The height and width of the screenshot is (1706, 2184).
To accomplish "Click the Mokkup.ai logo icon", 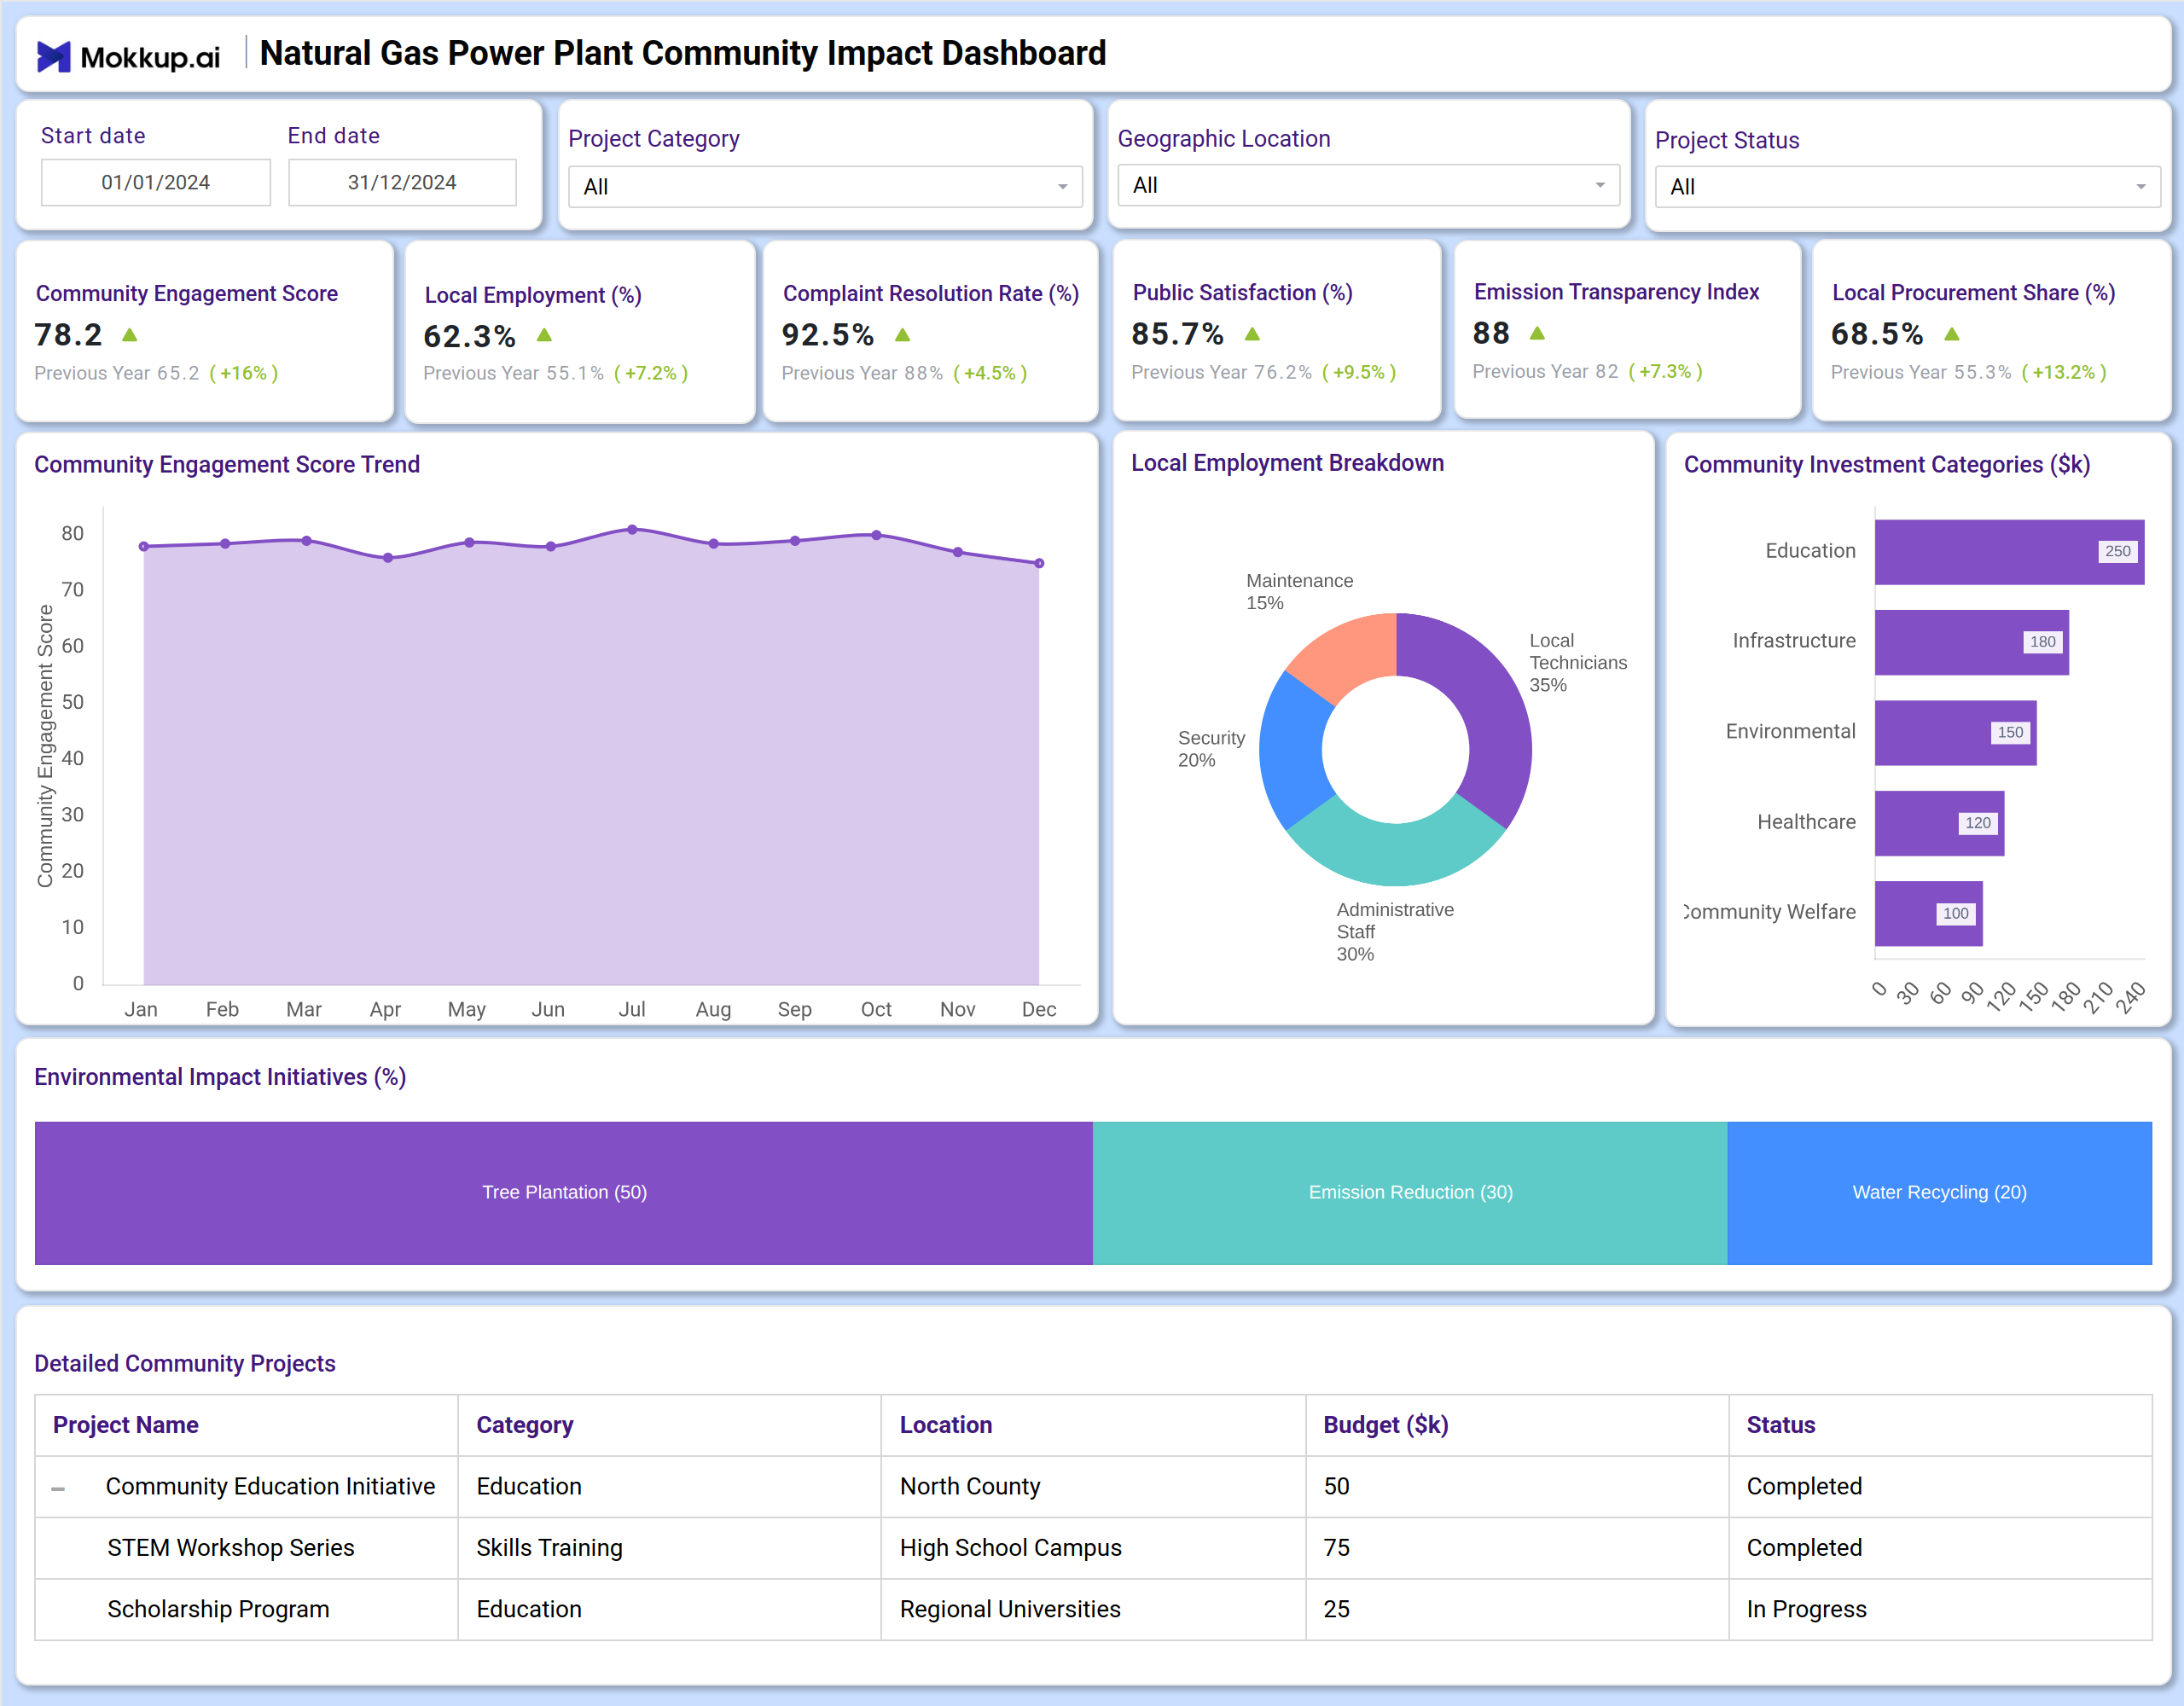I will [x=54, y=56].
